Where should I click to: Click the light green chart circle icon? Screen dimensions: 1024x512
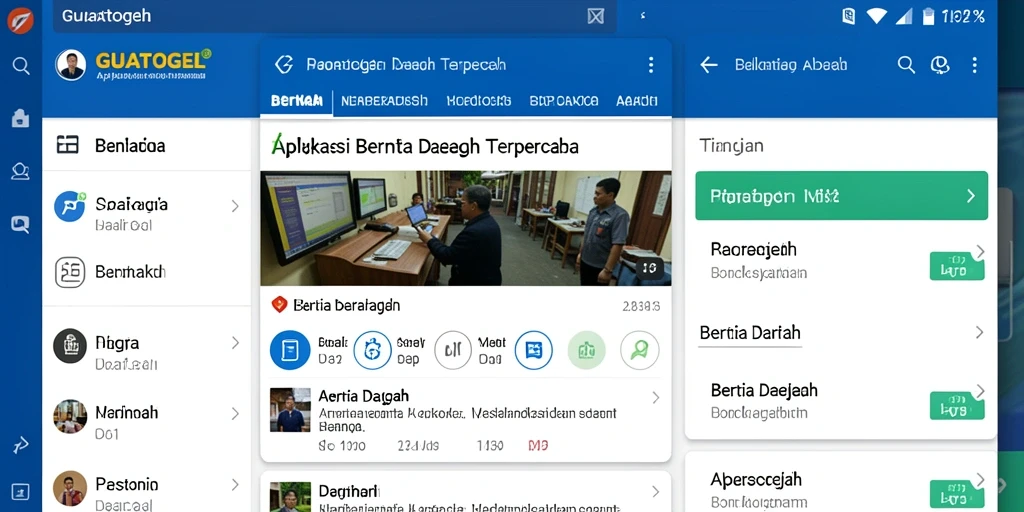coord(586,350)
